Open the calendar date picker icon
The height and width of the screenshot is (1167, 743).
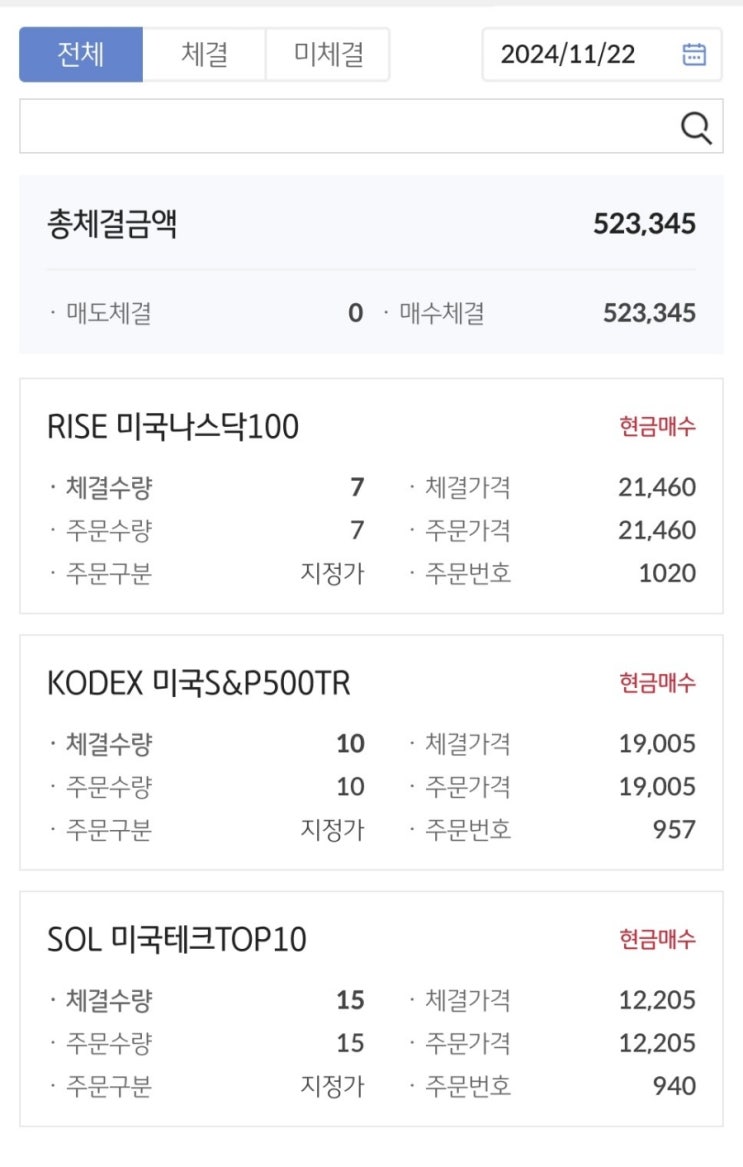click(x=694, y=54)
